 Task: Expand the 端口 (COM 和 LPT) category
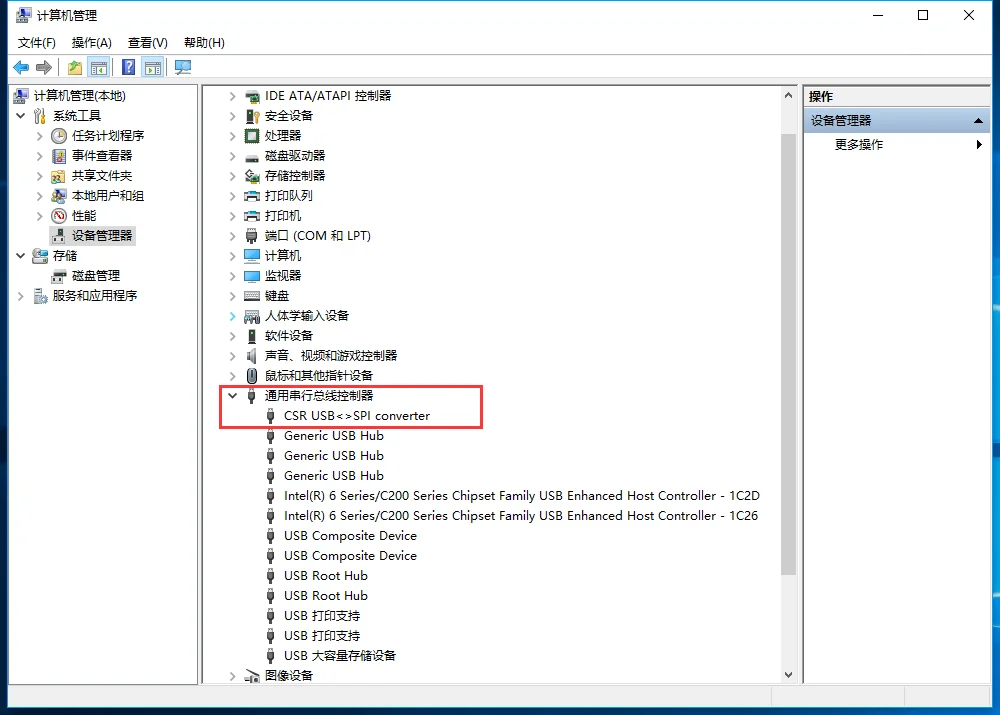233,236
